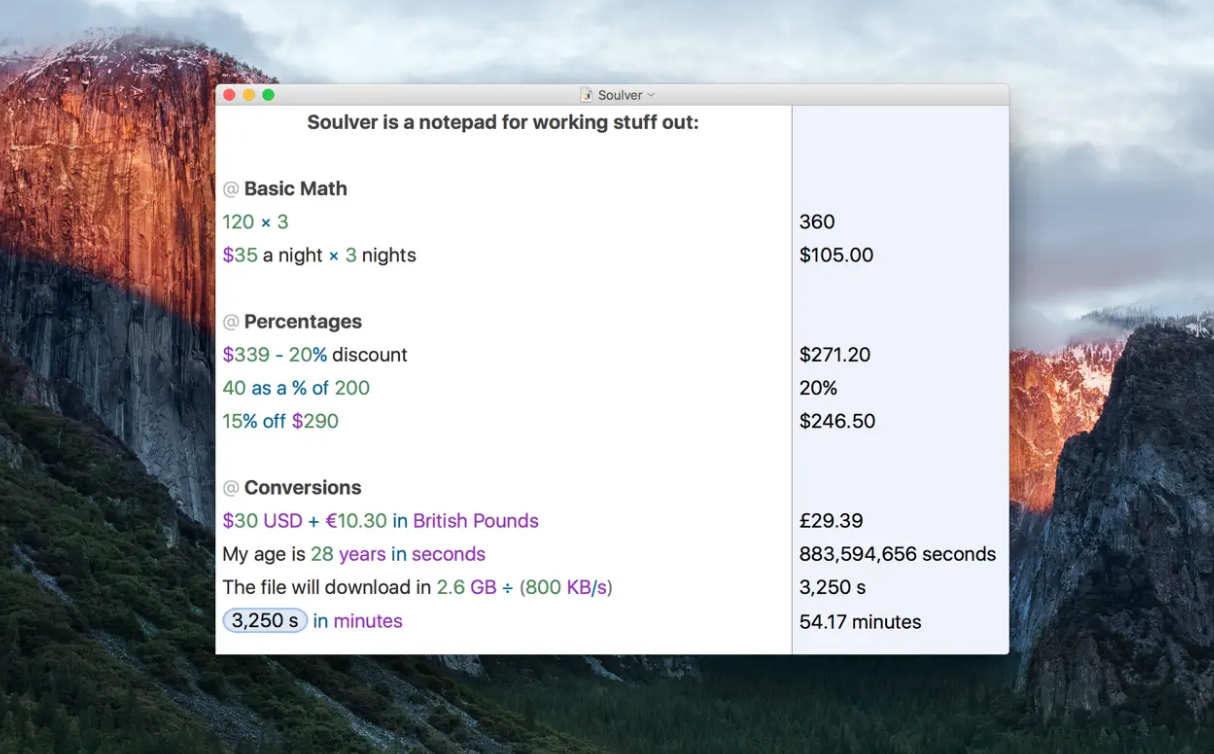1214x754 pixels.
Task: Maximize the Soulver window with green button
Action: coord(268,95)
